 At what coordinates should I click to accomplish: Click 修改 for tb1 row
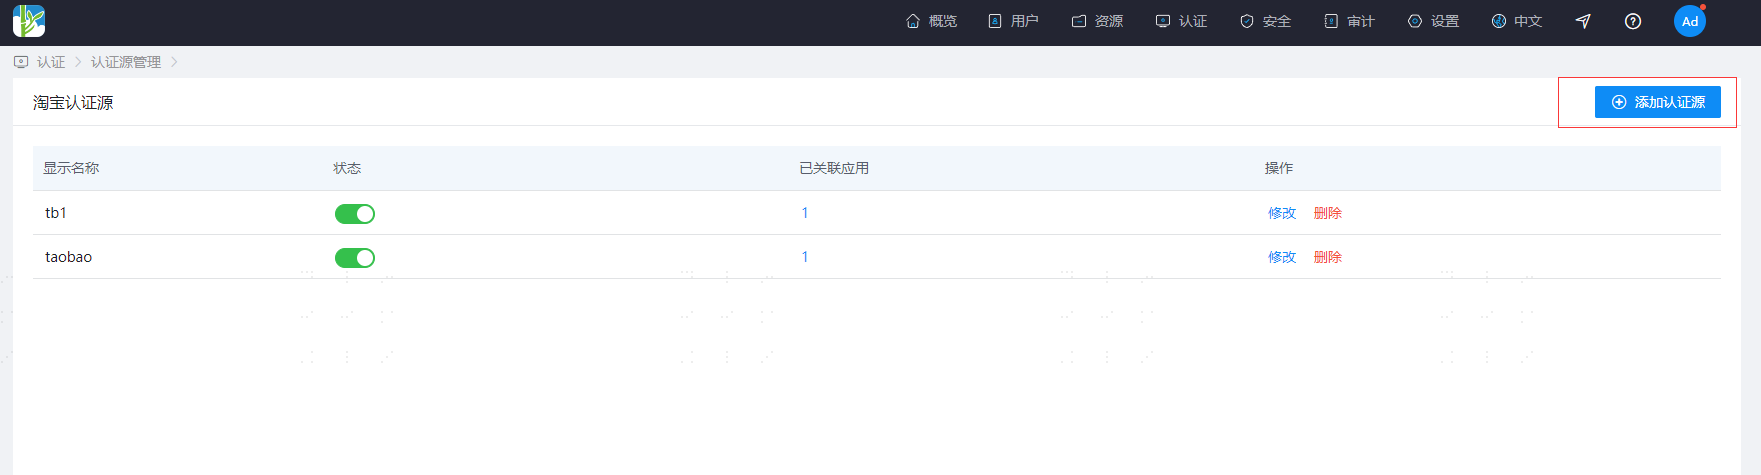pos(1282,213)
